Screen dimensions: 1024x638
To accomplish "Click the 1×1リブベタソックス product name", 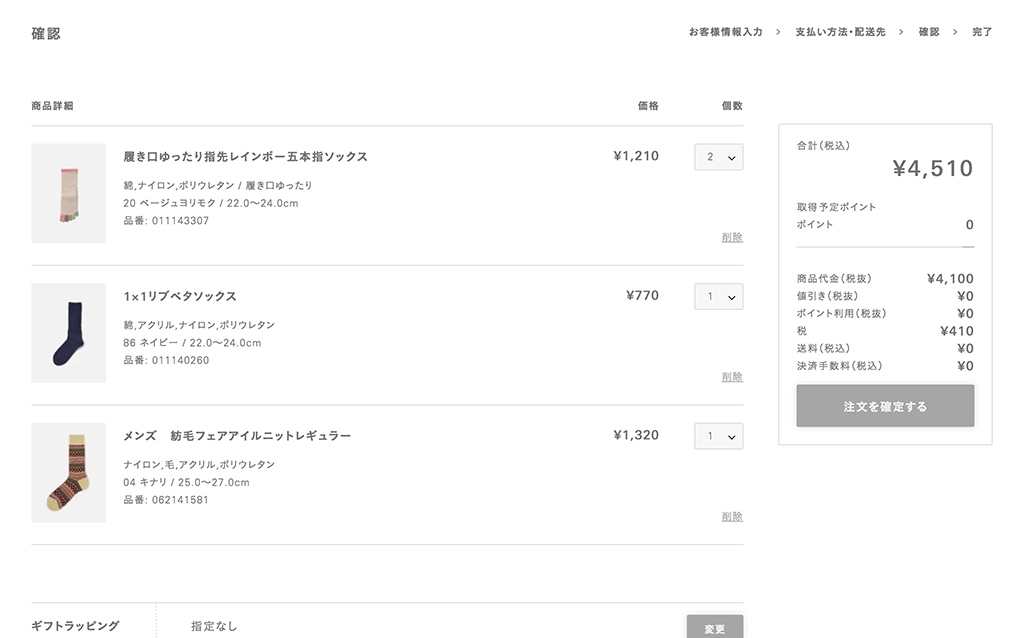I will pos(180,297).
